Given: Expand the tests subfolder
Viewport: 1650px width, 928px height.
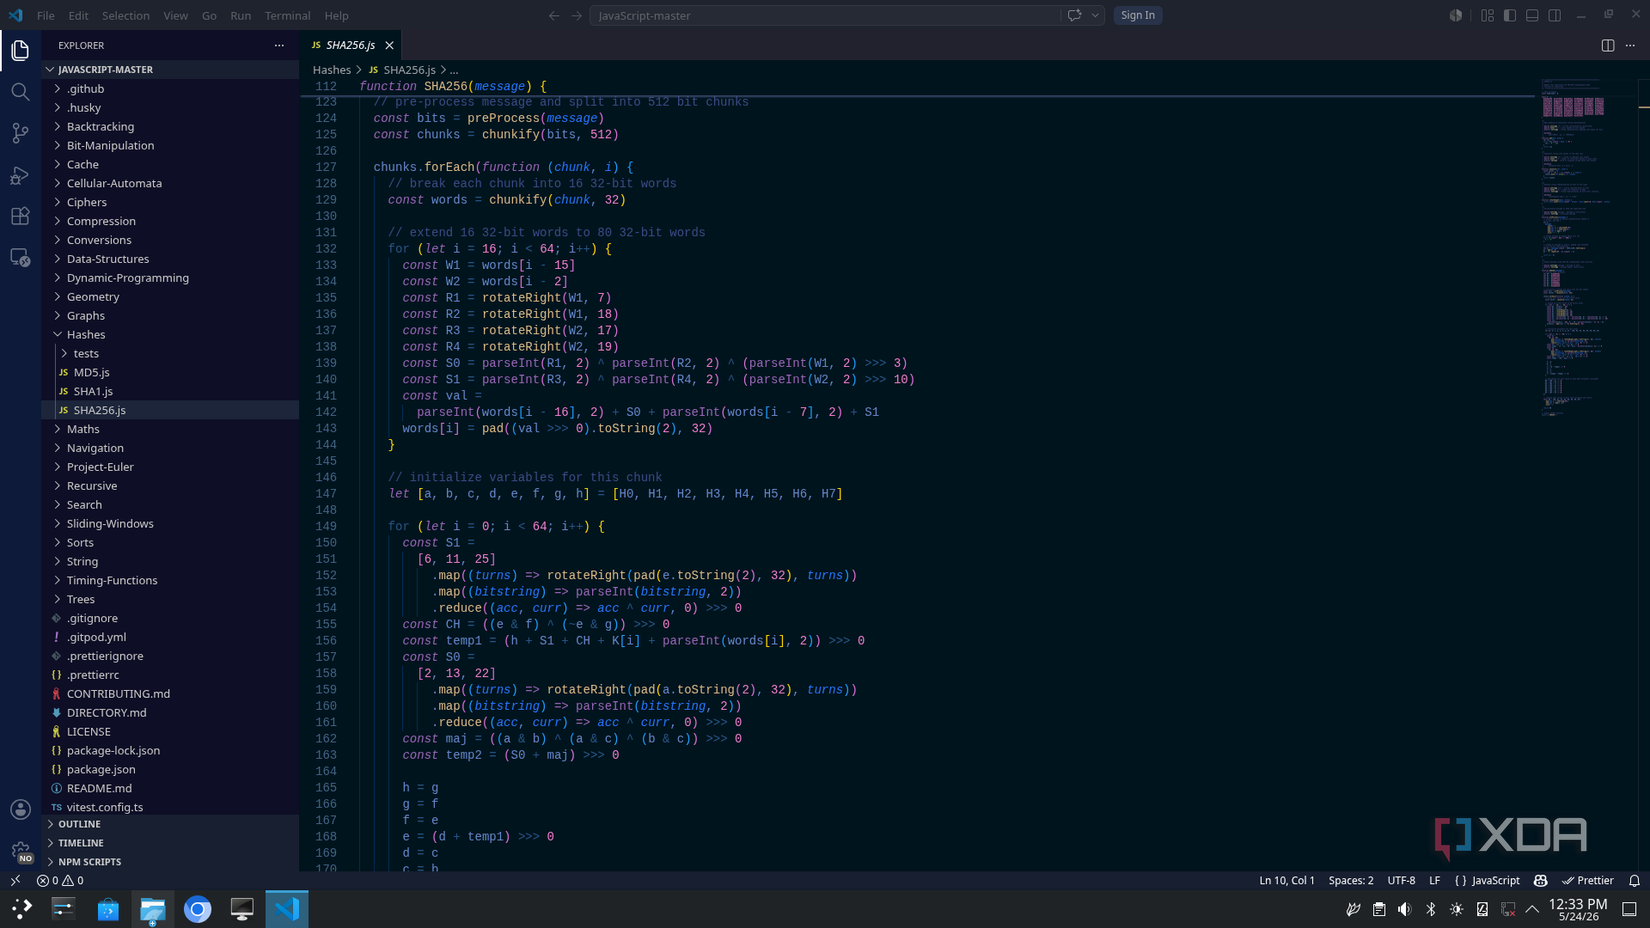Looking at the screenshot, I should 170,353.
